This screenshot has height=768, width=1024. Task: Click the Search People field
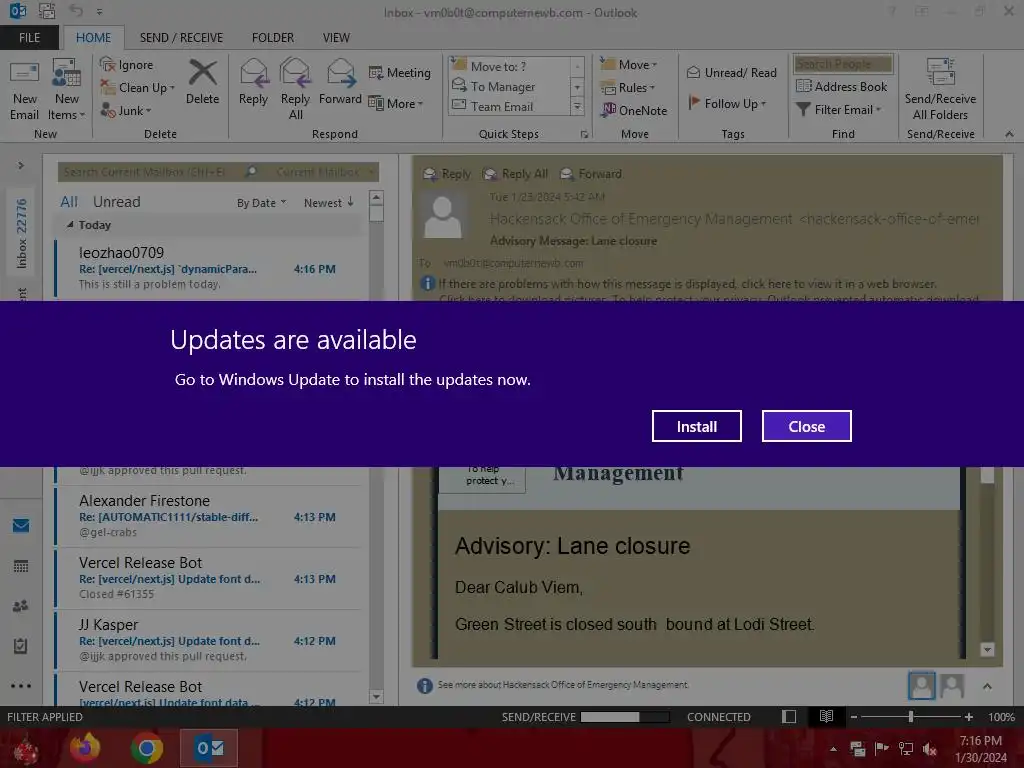tap(842, 64)
